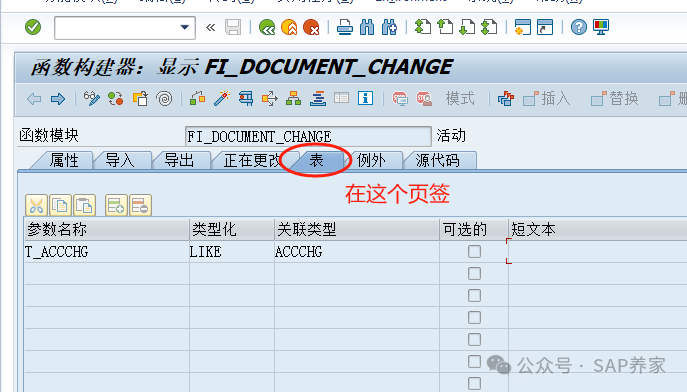
Task: Click the 模式 pattern button
Action: pyautogui.click(x=460, y=99)
